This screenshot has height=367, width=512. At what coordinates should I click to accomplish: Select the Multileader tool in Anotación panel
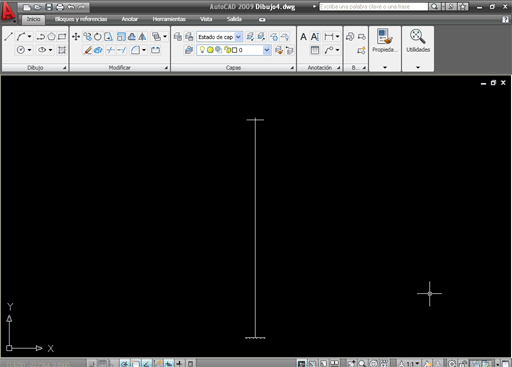pyautogui.click(x=329, y=50)
